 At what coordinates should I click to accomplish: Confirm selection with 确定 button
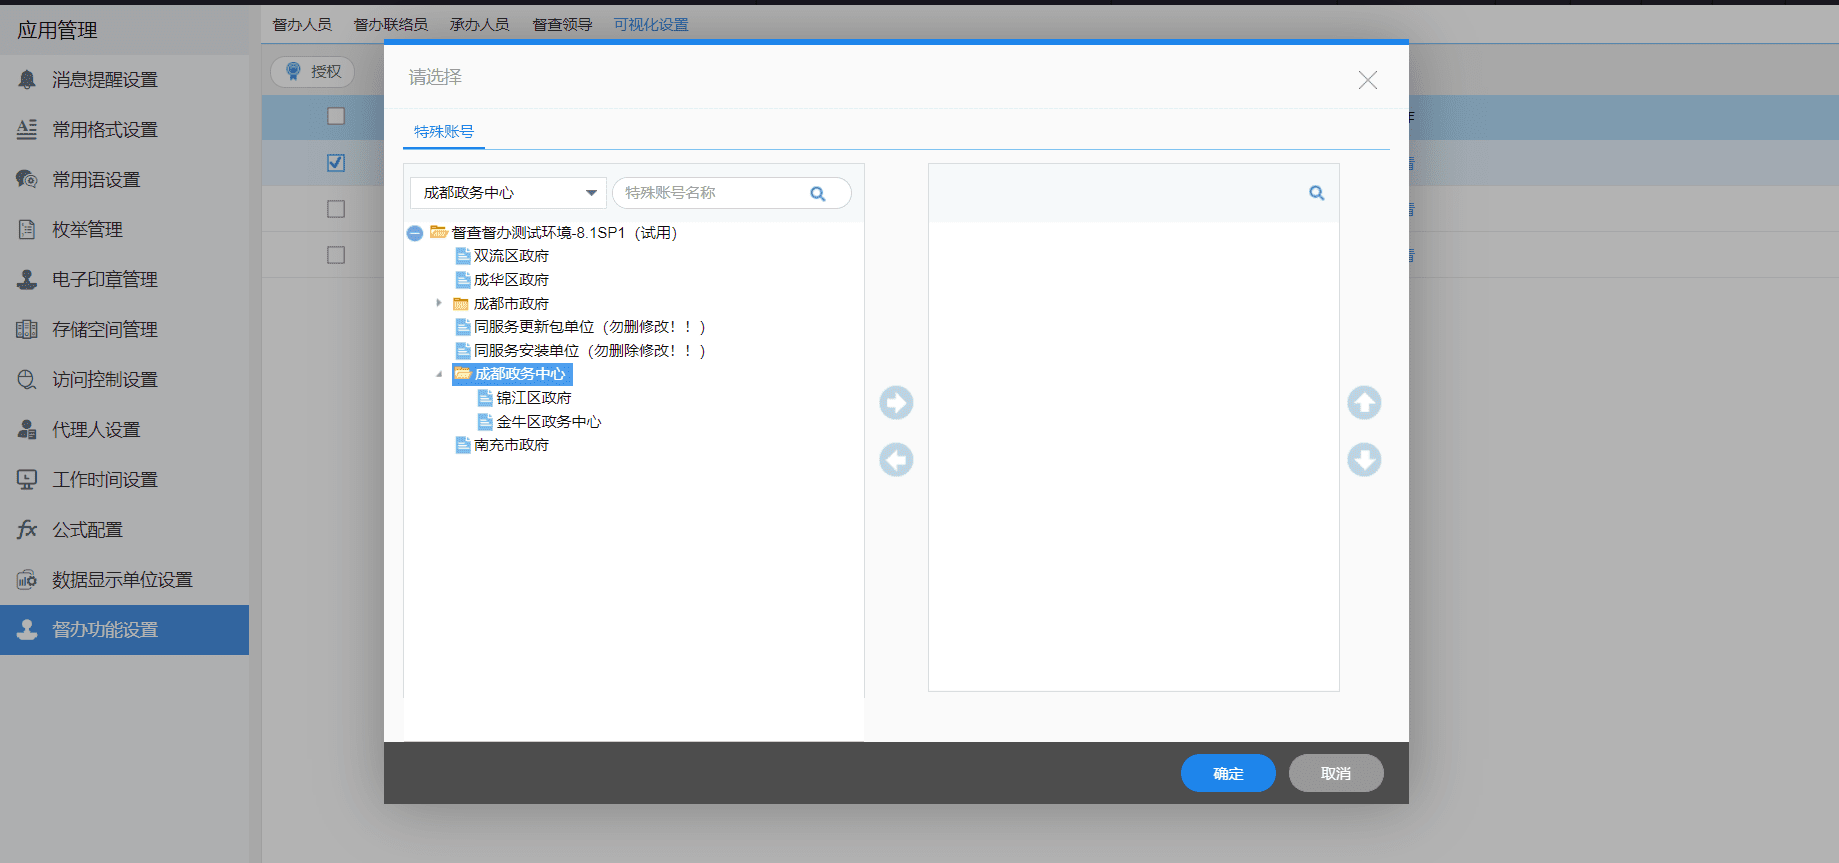click(x=1228, y=773)
